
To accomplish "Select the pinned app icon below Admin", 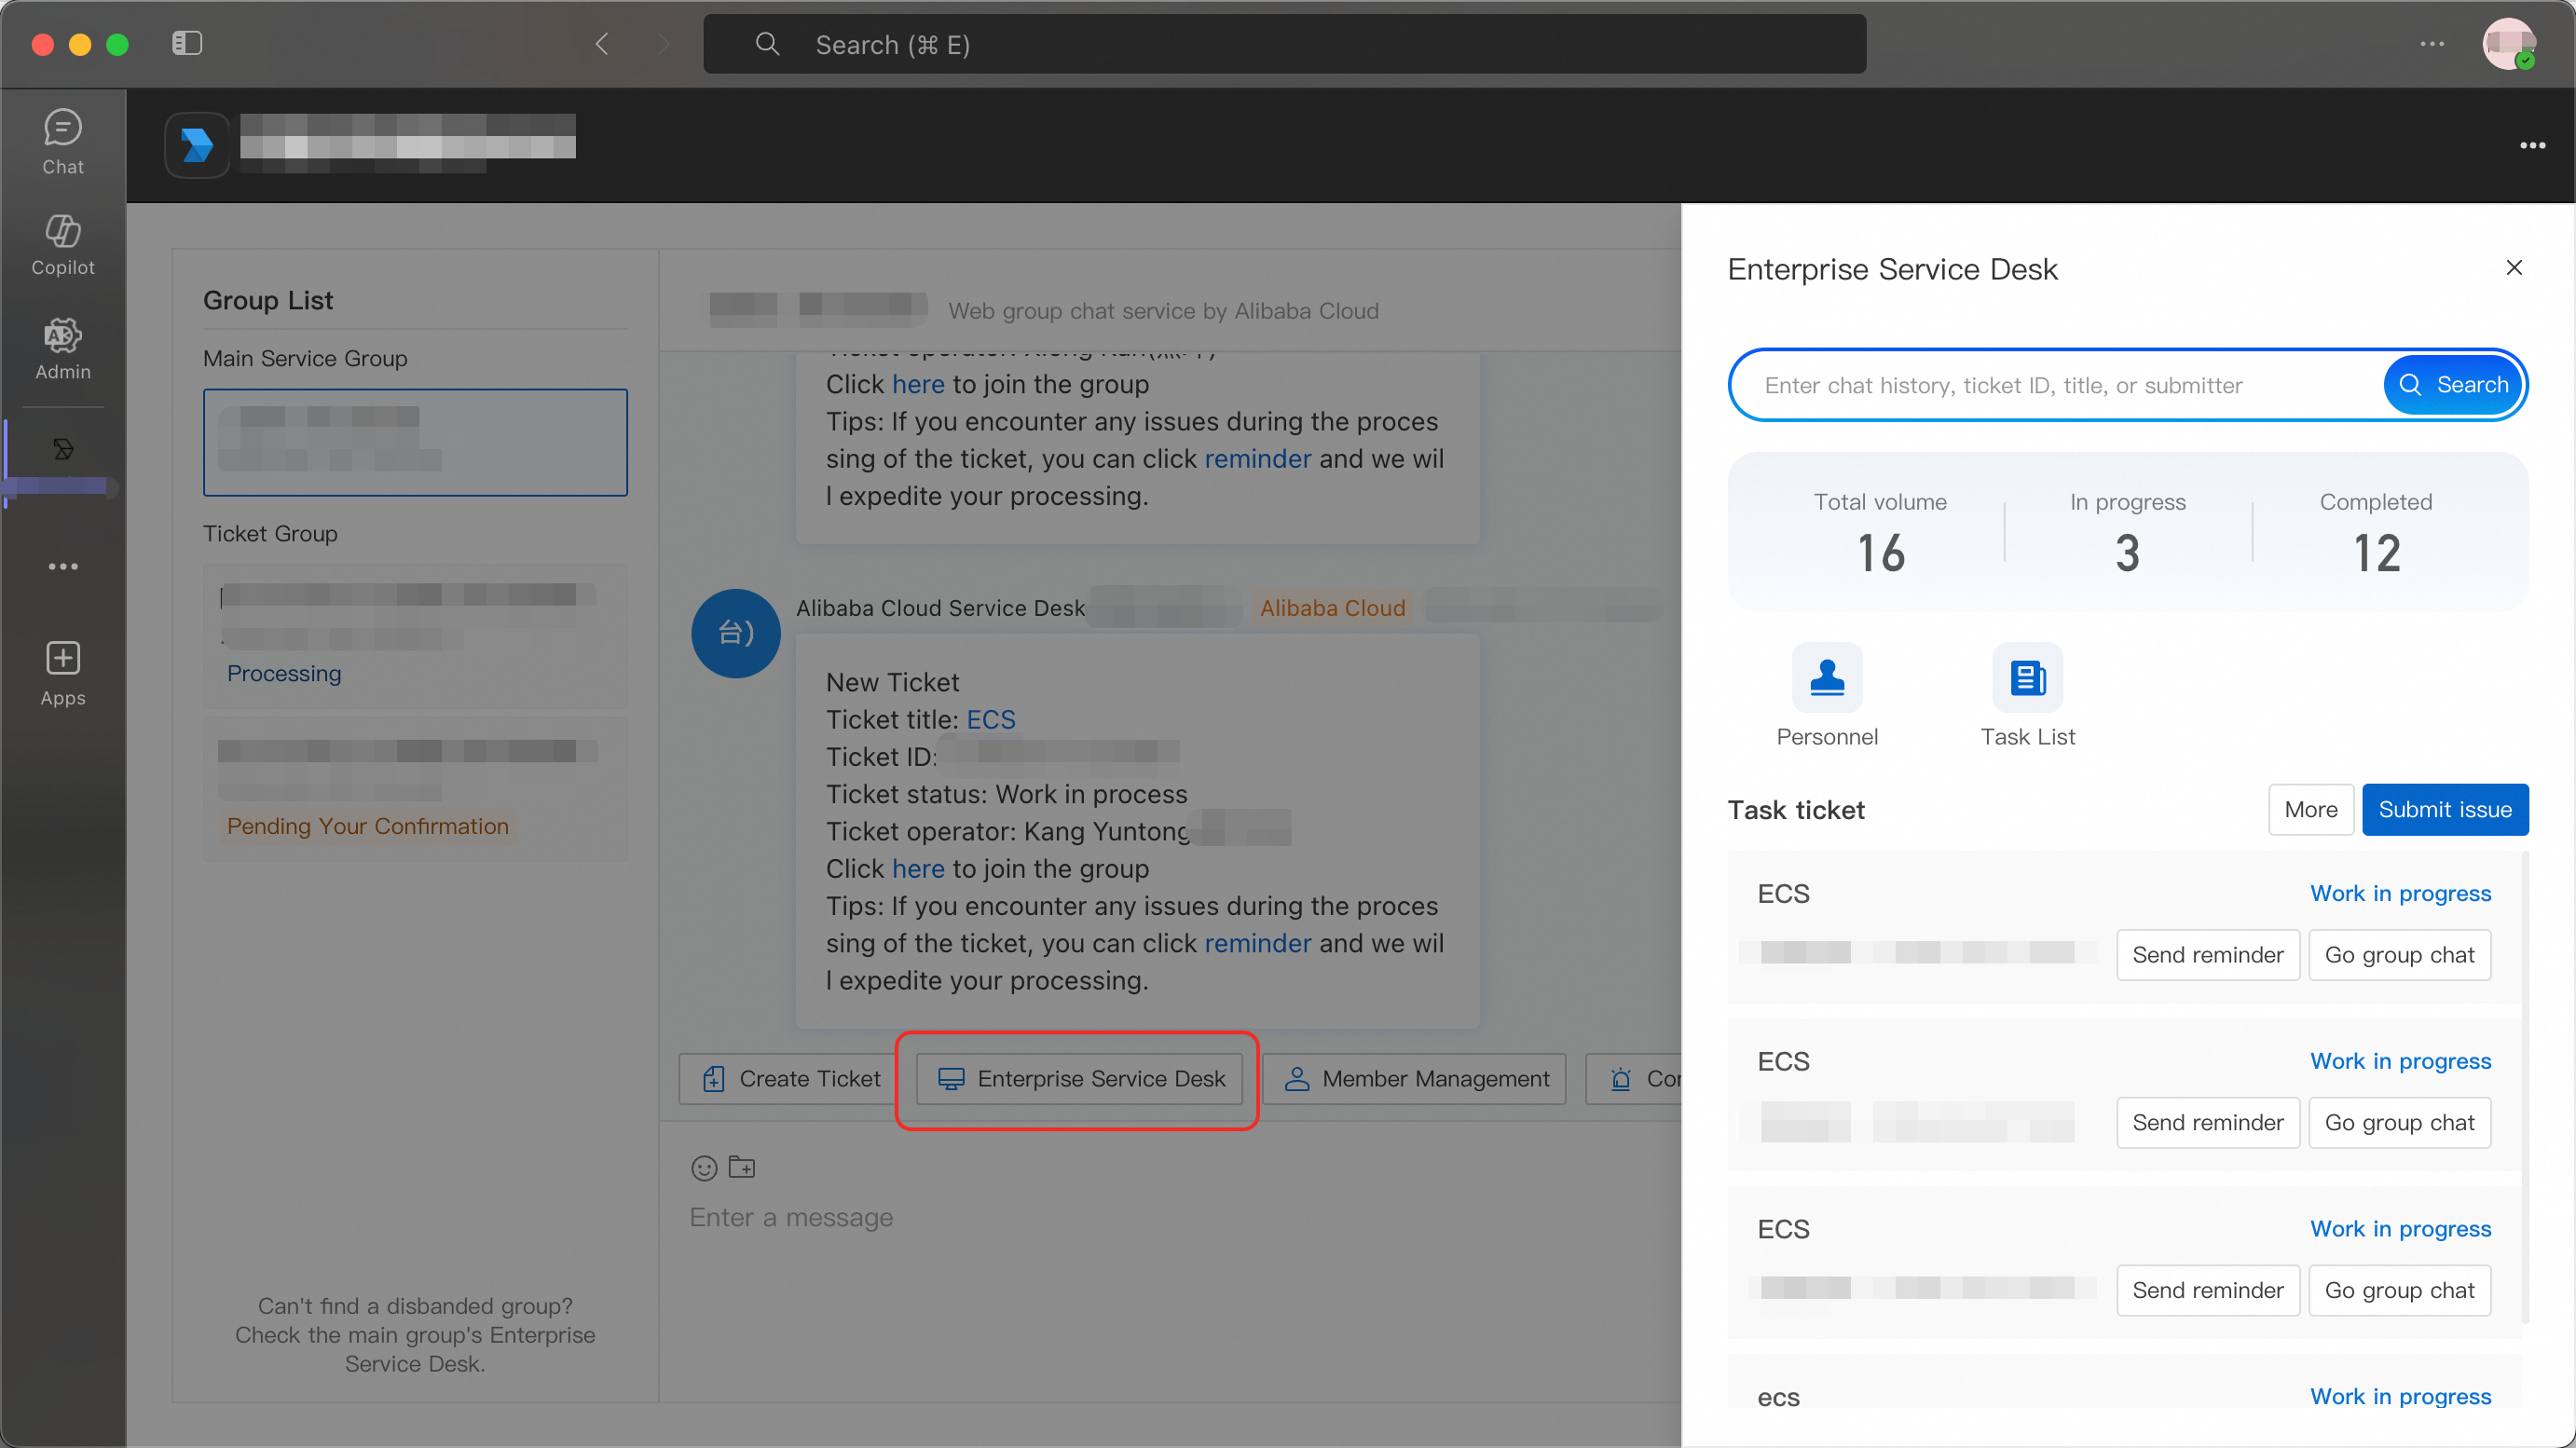I will [63, 449].
